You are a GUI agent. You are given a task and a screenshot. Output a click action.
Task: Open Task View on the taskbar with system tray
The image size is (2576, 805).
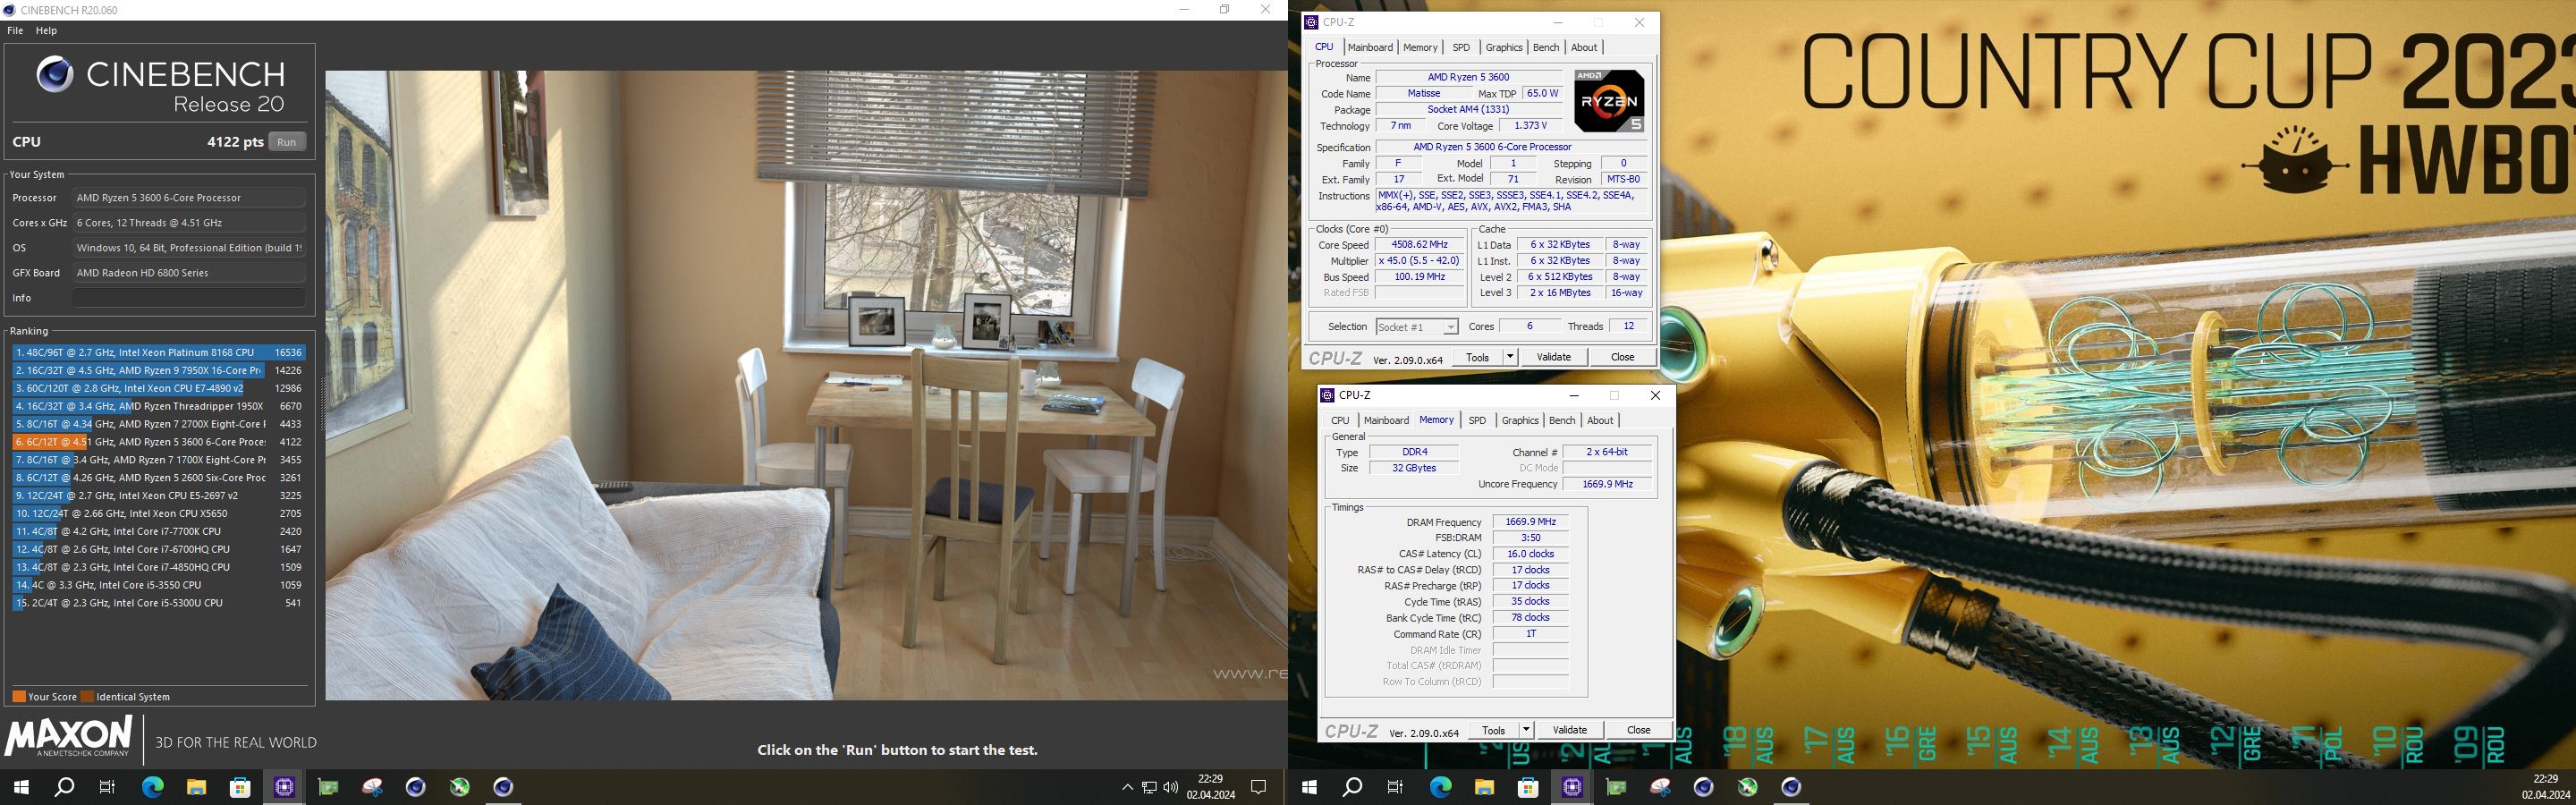108,787
